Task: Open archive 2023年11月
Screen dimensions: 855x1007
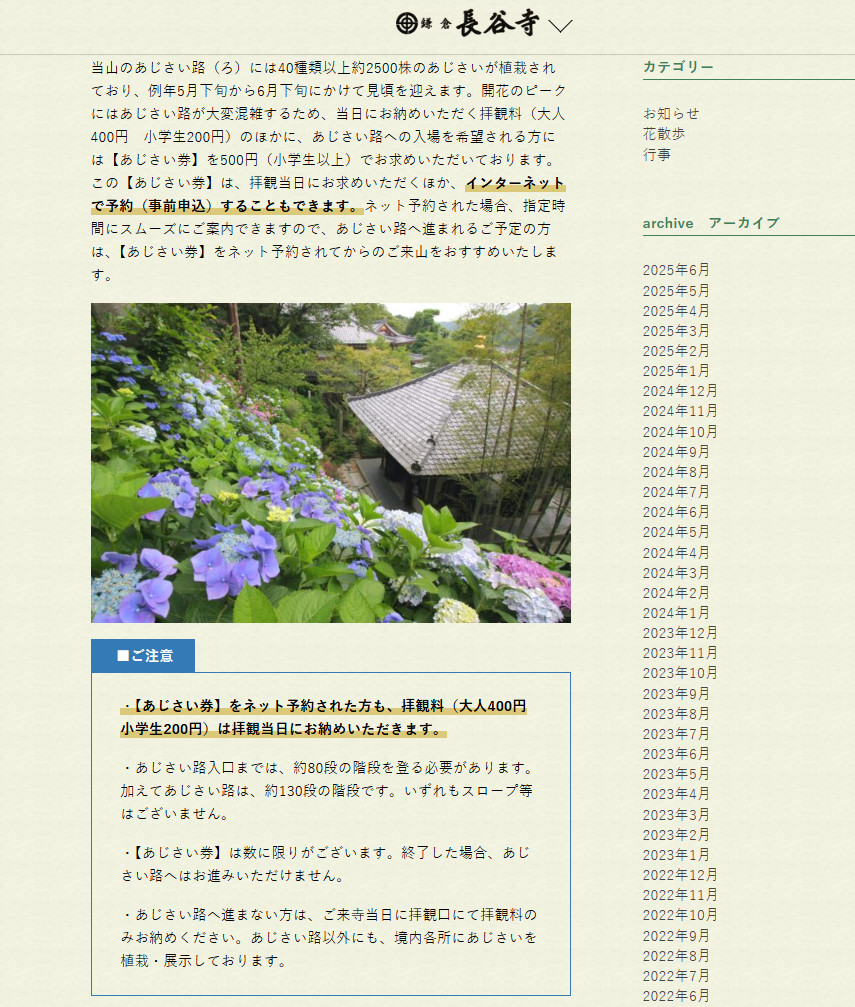Action: (680, 653)
